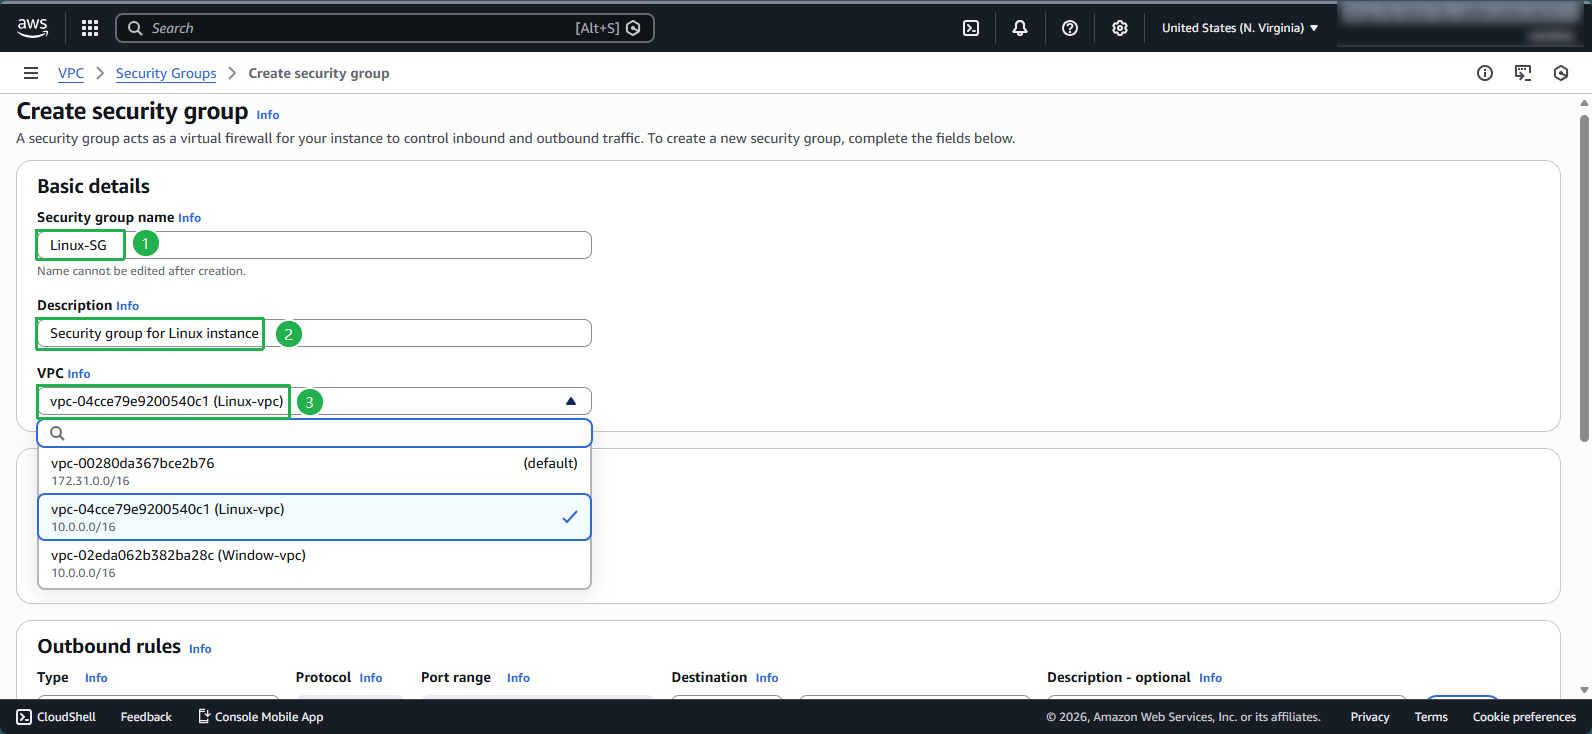The image size is (1592, 734).
Task: Open Info link for Outbound rules
Action: (200, 649)
